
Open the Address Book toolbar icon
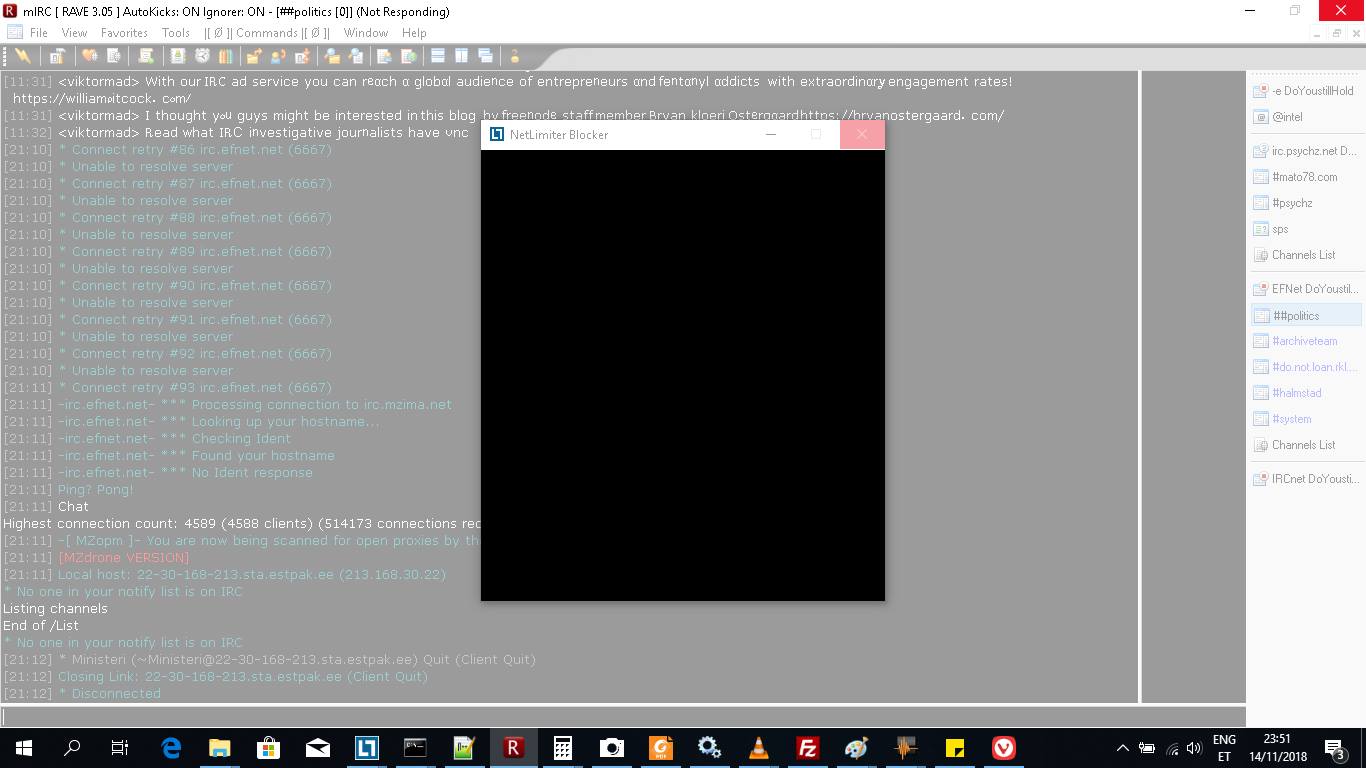[178, 56]
